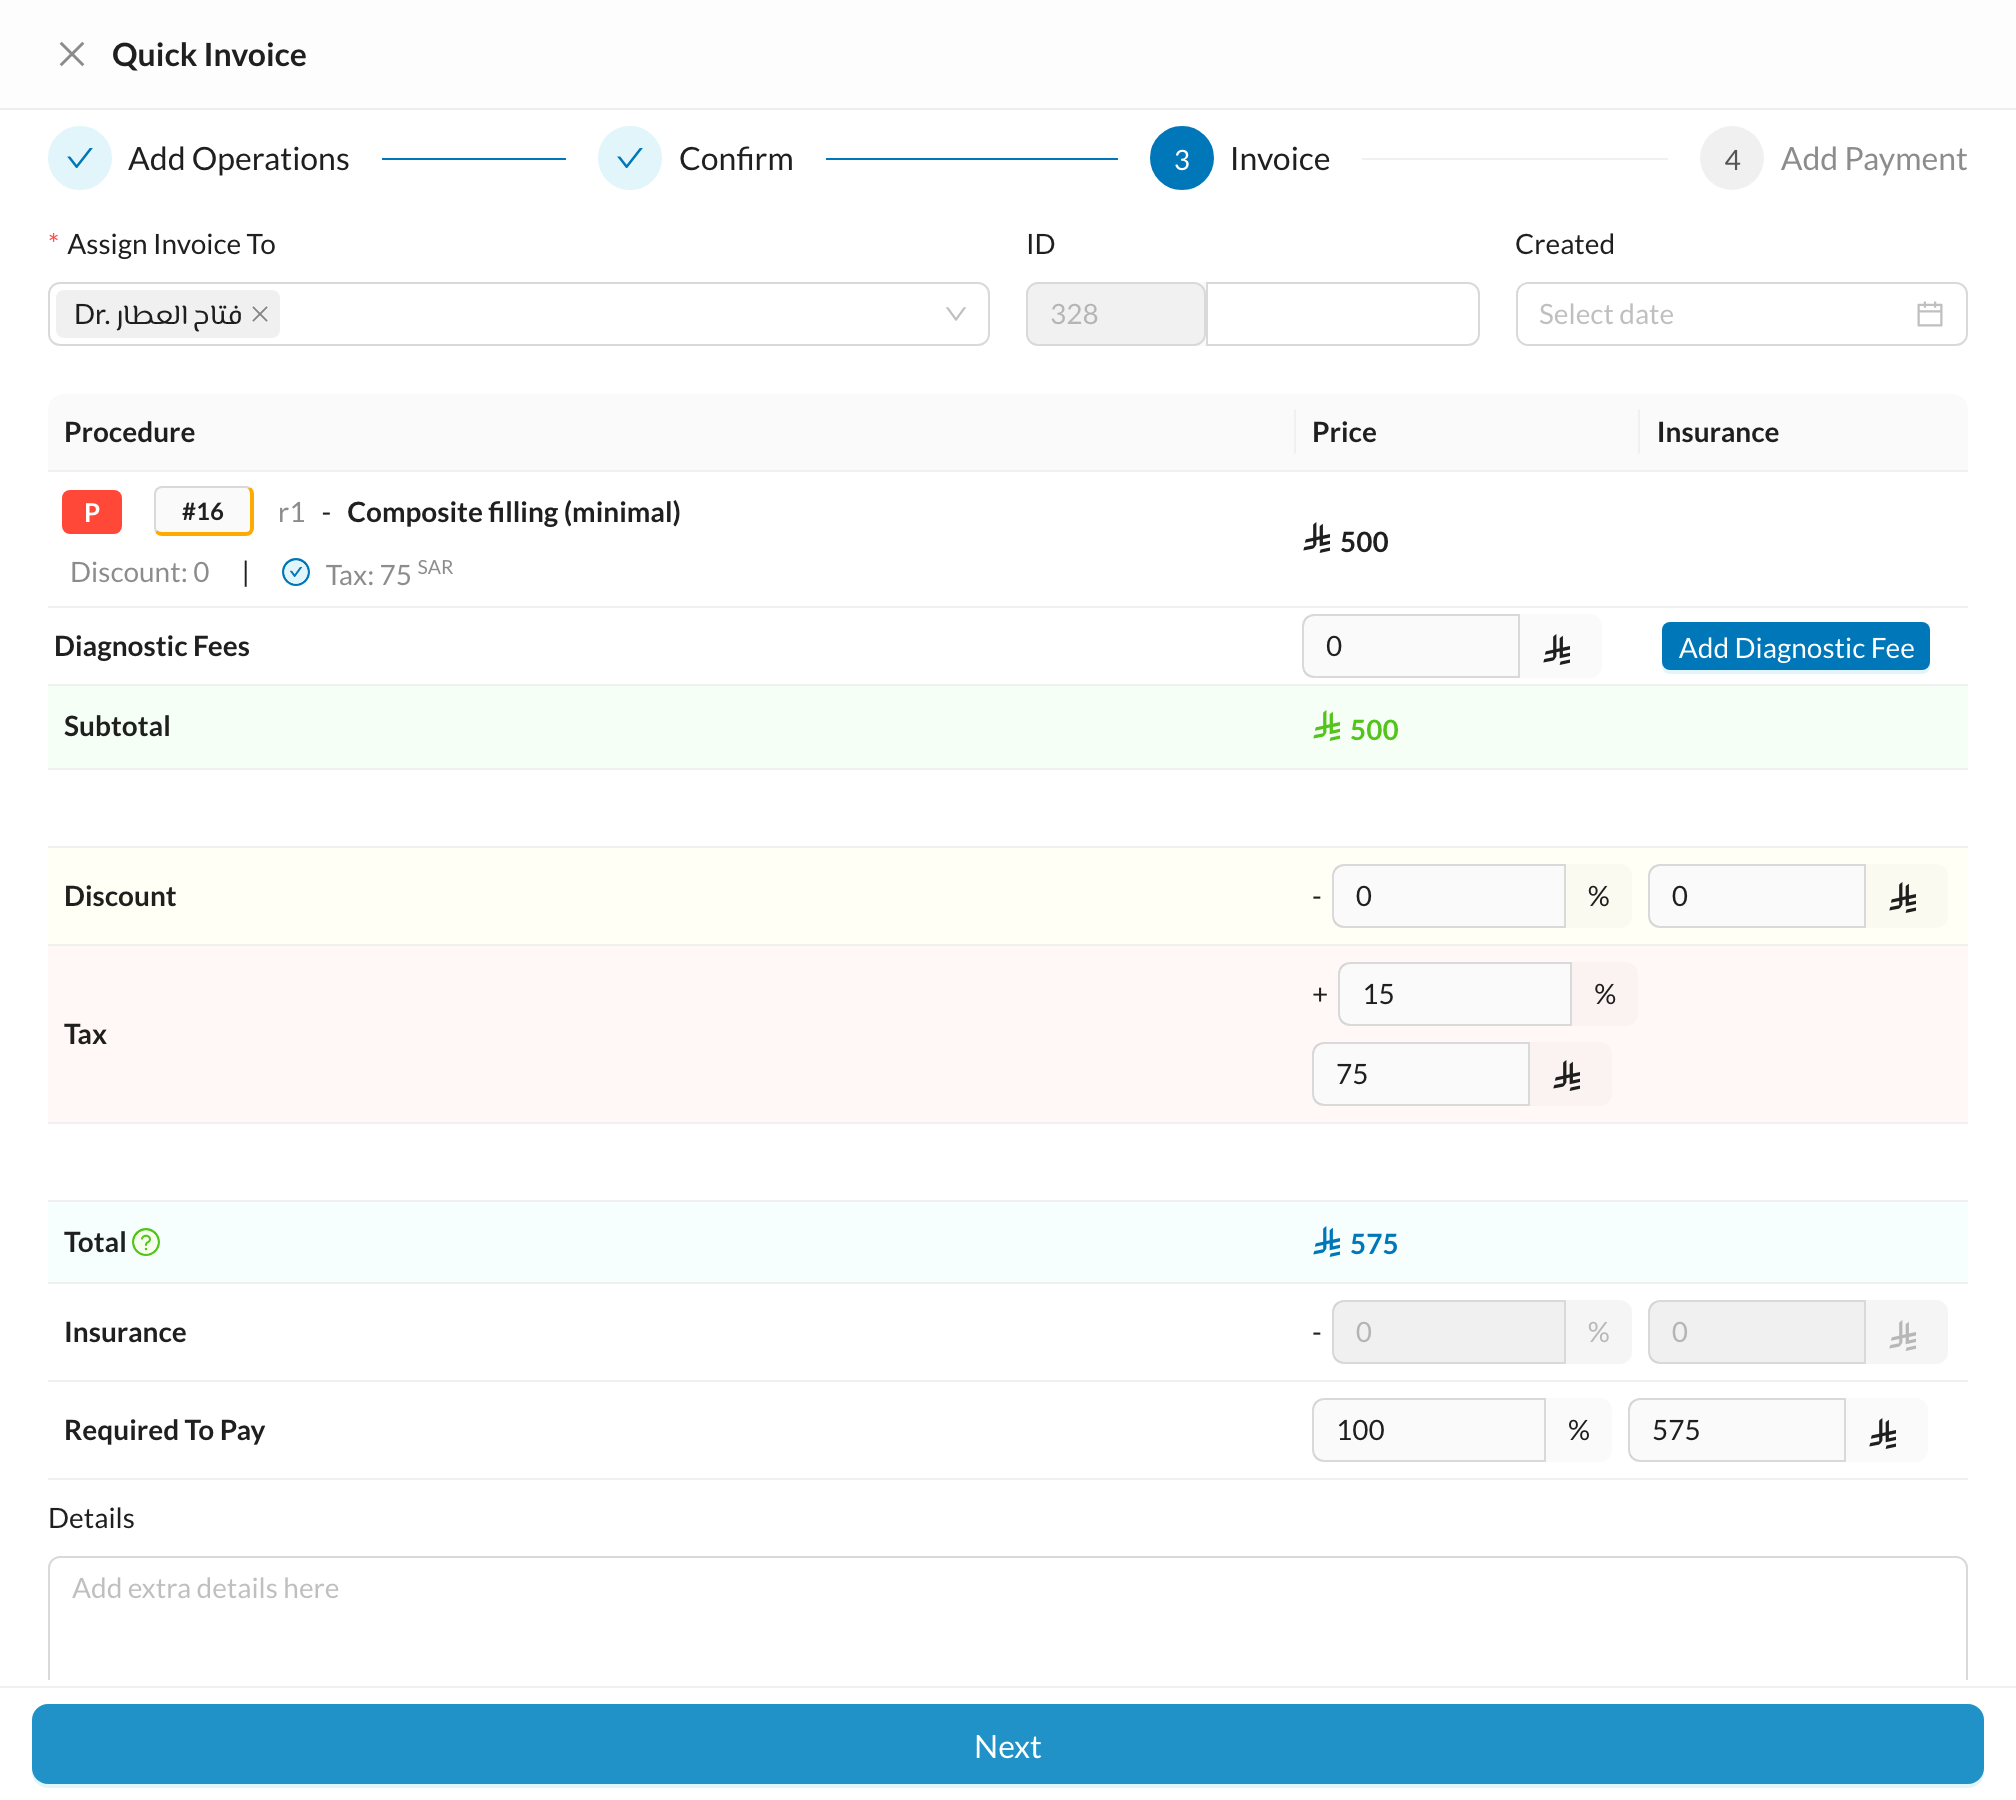Click the Diagnostic Fees amount field
This screenshot has height=1800, width=2016.
[1411, 646]
